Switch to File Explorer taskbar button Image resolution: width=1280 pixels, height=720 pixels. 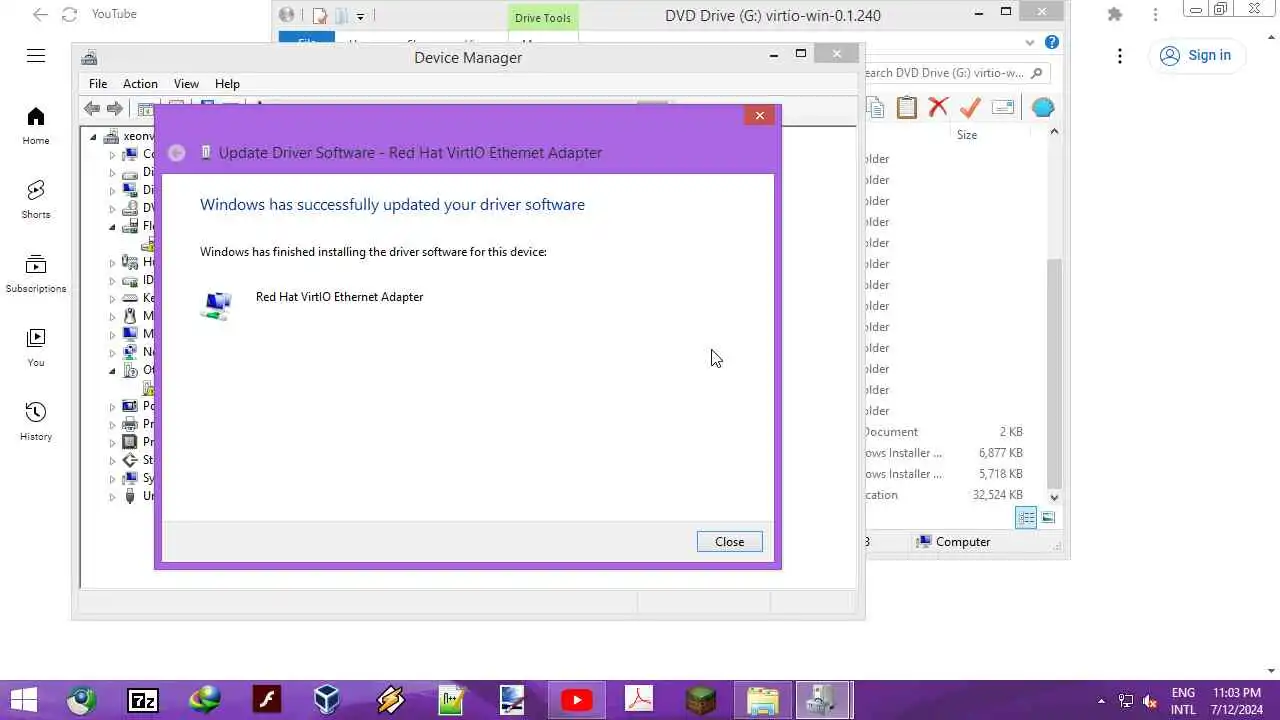[x=763, y=700]
